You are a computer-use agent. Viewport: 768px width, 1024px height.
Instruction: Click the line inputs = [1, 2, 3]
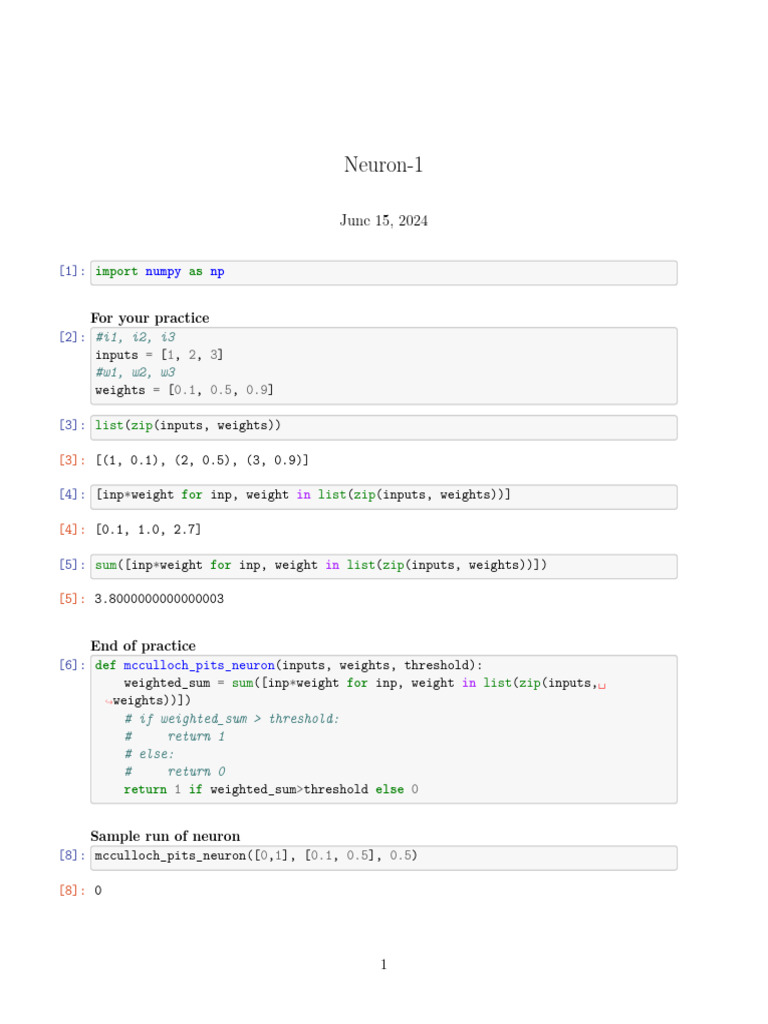pos(159,355)
